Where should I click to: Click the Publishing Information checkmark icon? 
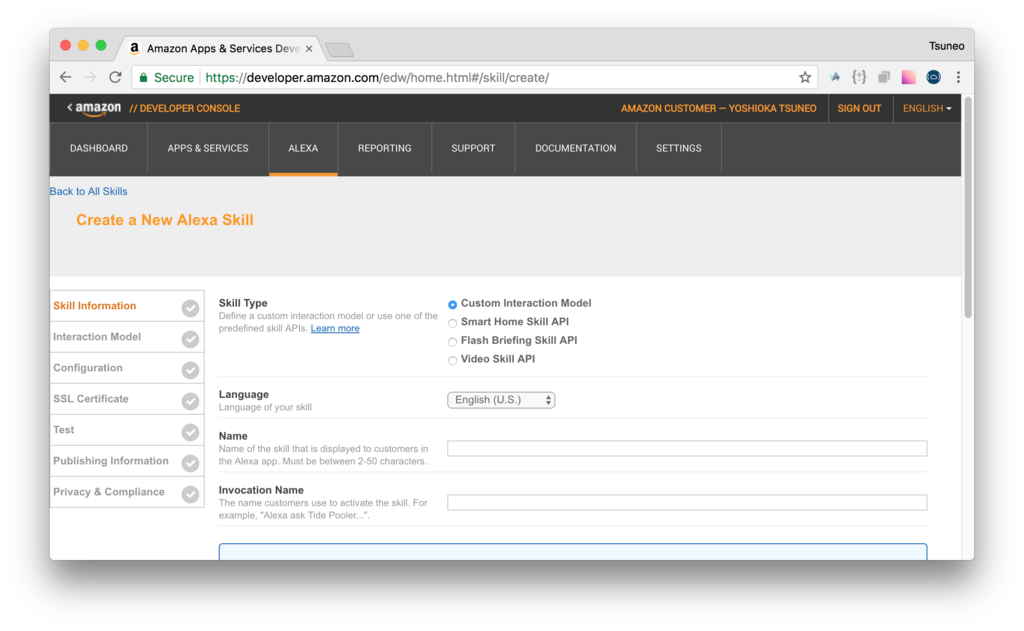pos(190,463)
